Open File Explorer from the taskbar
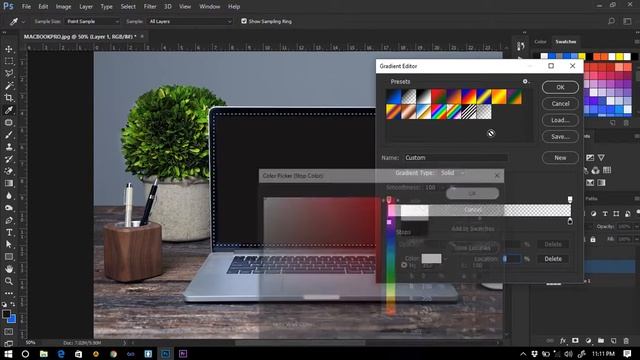The width and height of the screenshot is (640, 360). (43, 354)
